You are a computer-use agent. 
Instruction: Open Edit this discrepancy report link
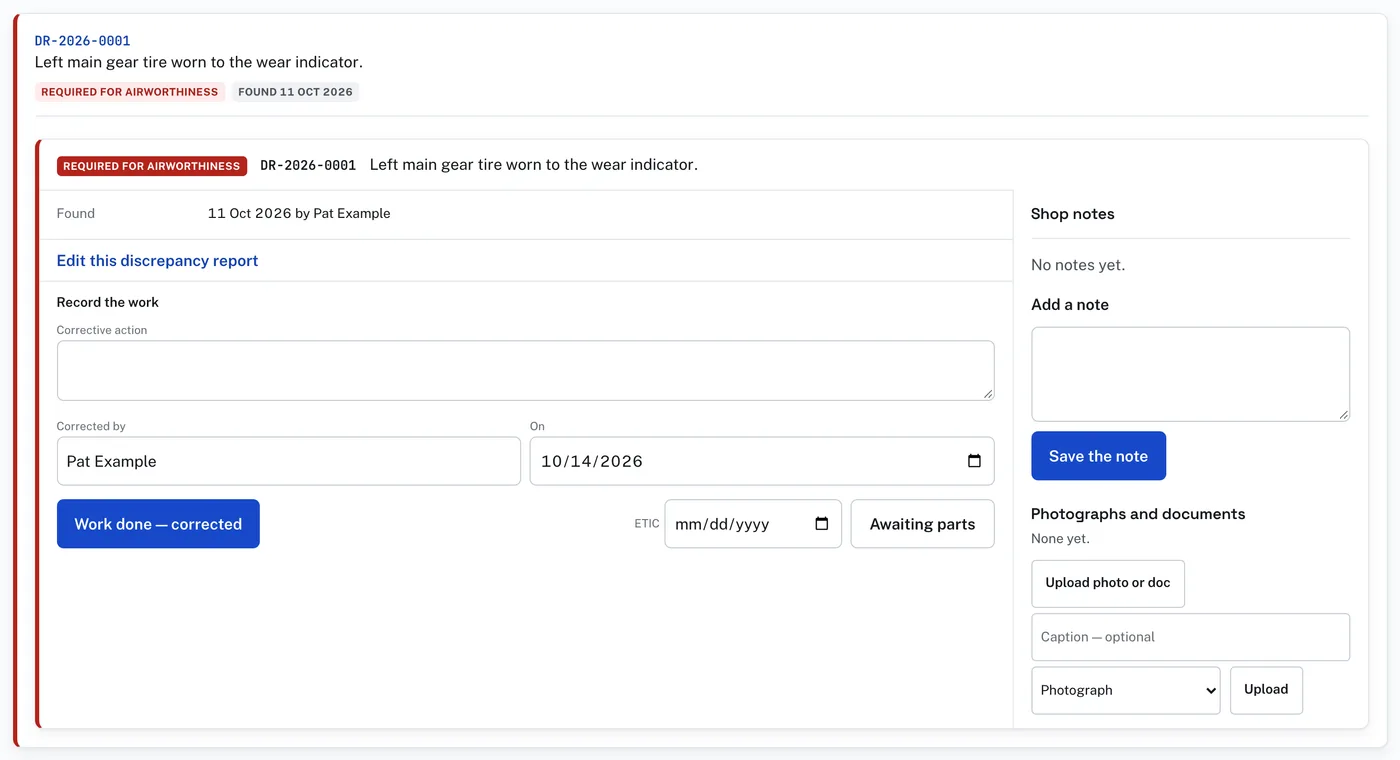click(x=157, y=261)
